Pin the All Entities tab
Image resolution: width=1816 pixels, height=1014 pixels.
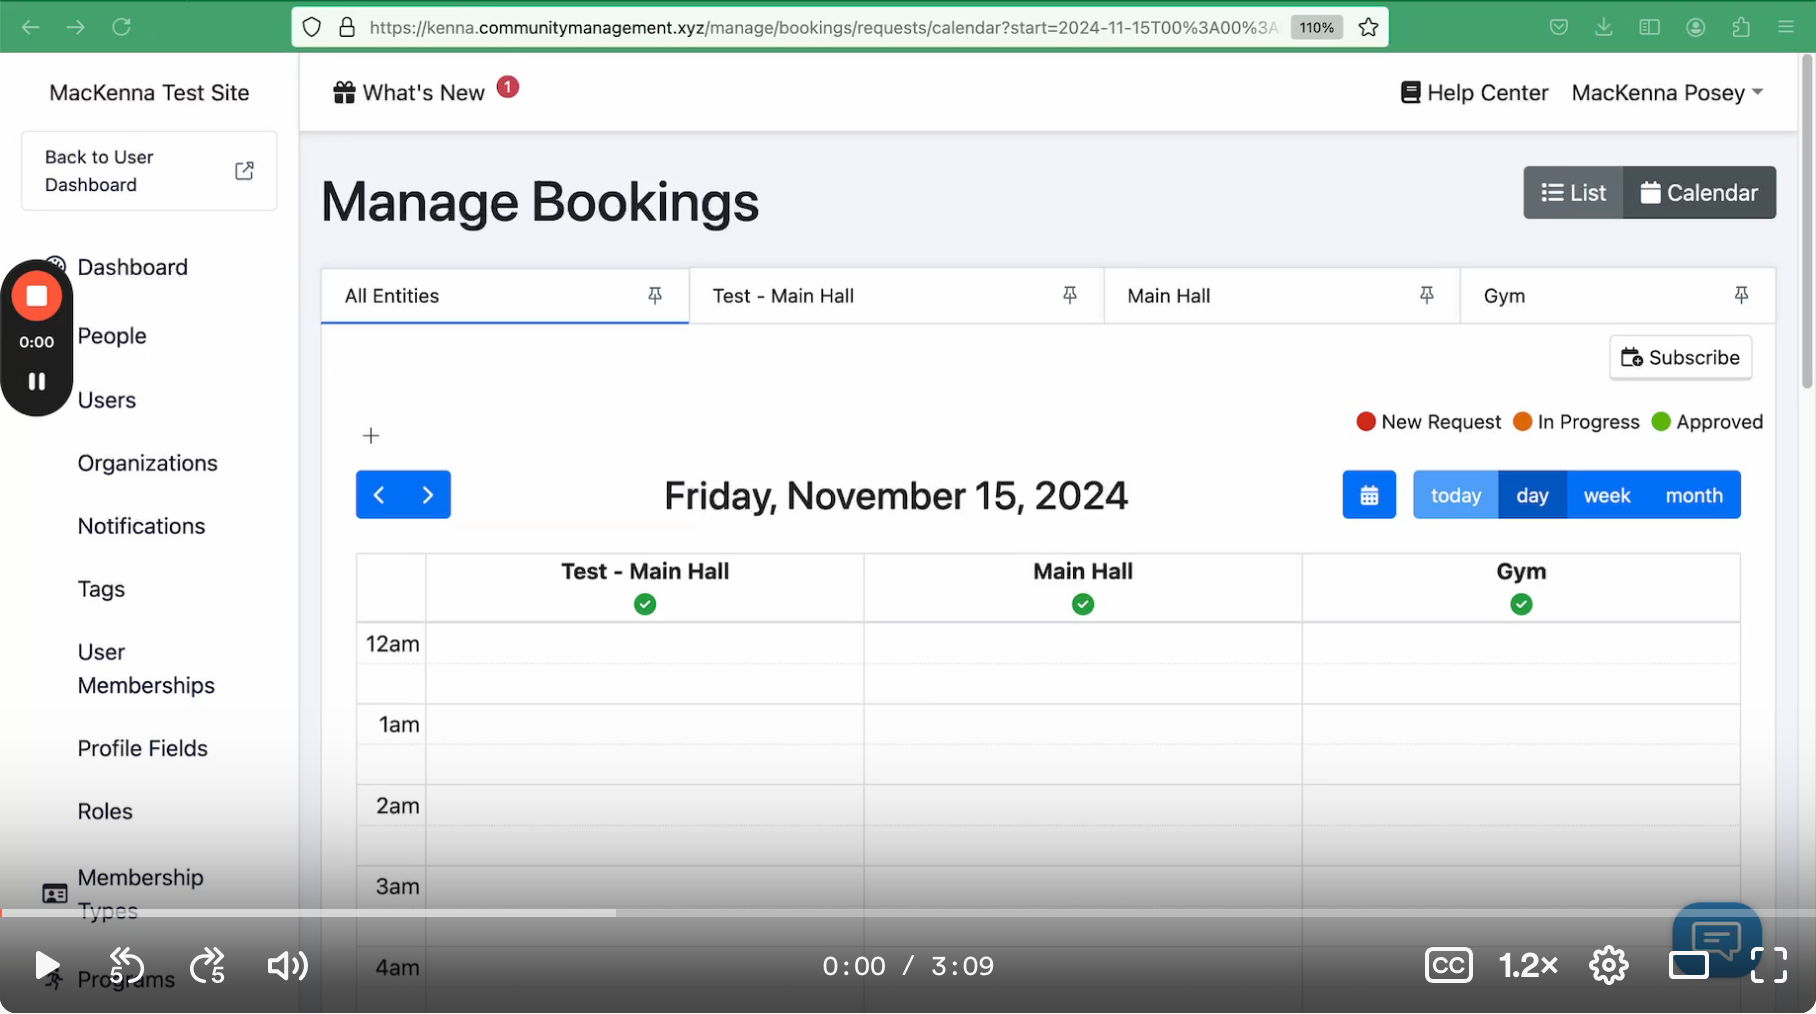point(655,295)
